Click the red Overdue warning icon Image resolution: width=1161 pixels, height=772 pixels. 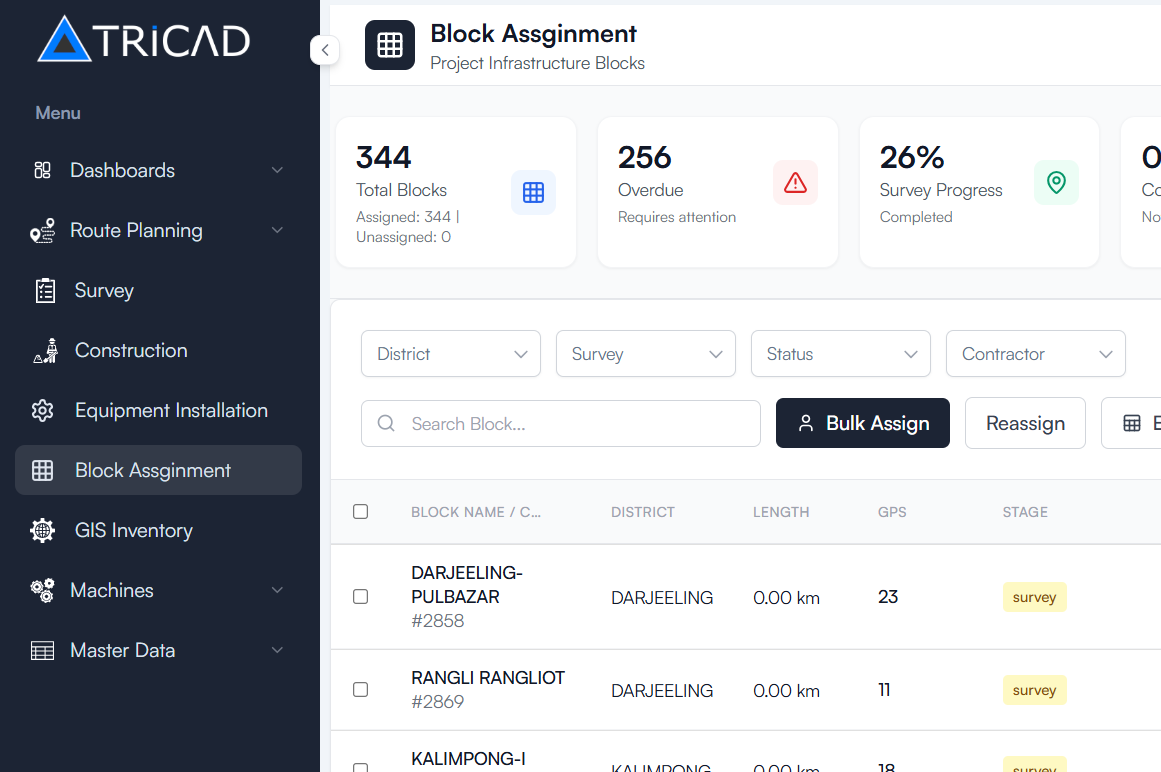795,182
